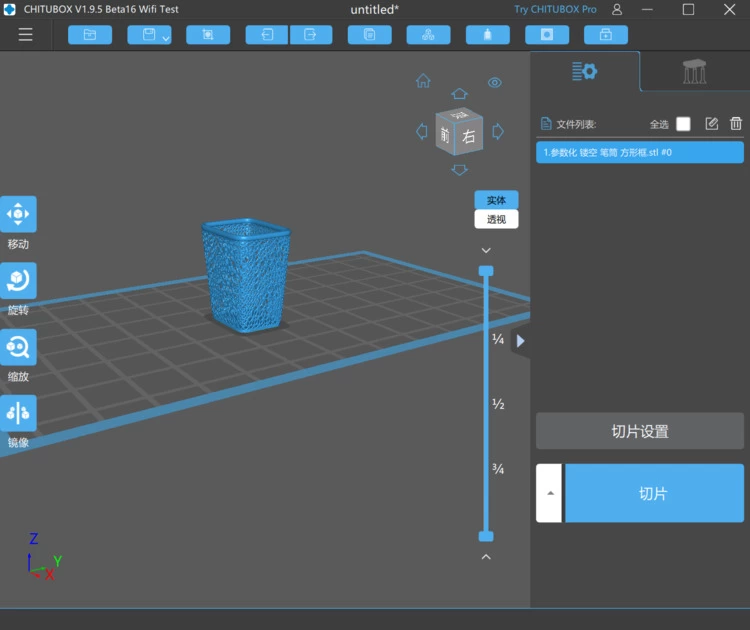750x630 pixels.
Task: Delete model with the trash icon
Action: point(736,124)
